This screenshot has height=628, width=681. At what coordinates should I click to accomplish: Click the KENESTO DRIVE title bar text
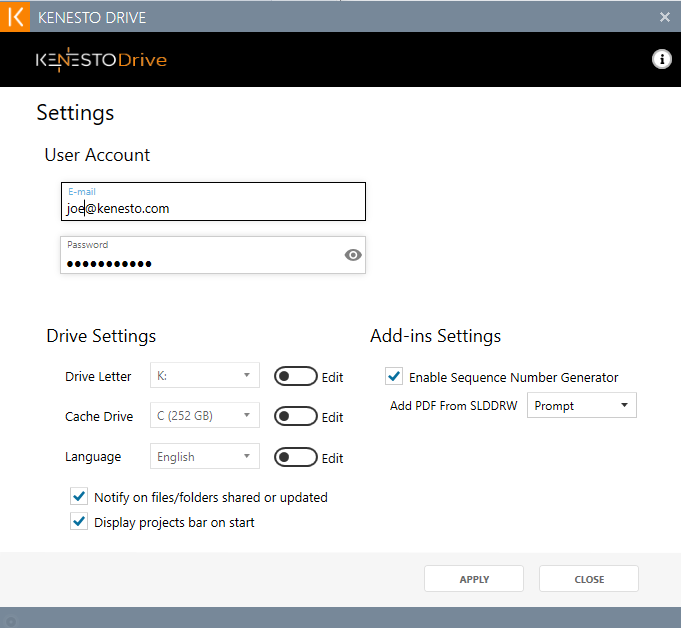point(92,17)
